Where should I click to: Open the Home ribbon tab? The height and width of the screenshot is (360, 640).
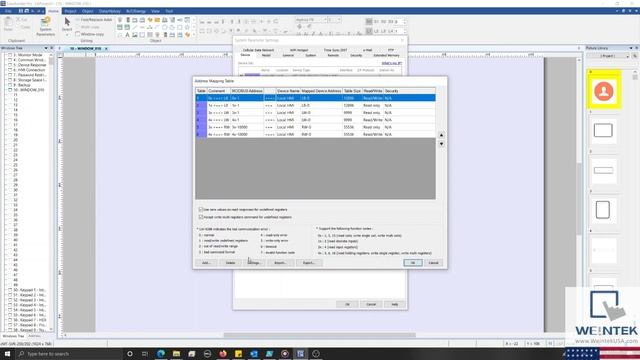coord(53,11)
